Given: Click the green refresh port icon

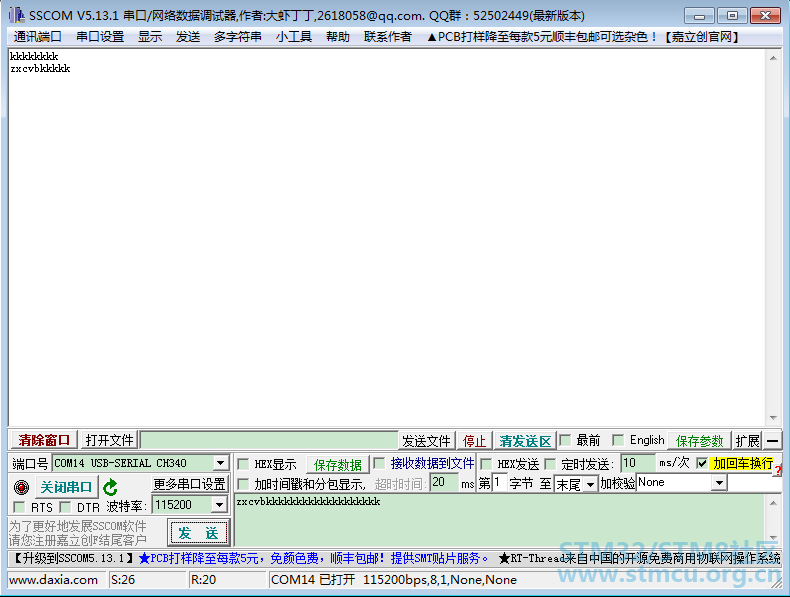Looking at the screenshot, I should coord(110,487).
